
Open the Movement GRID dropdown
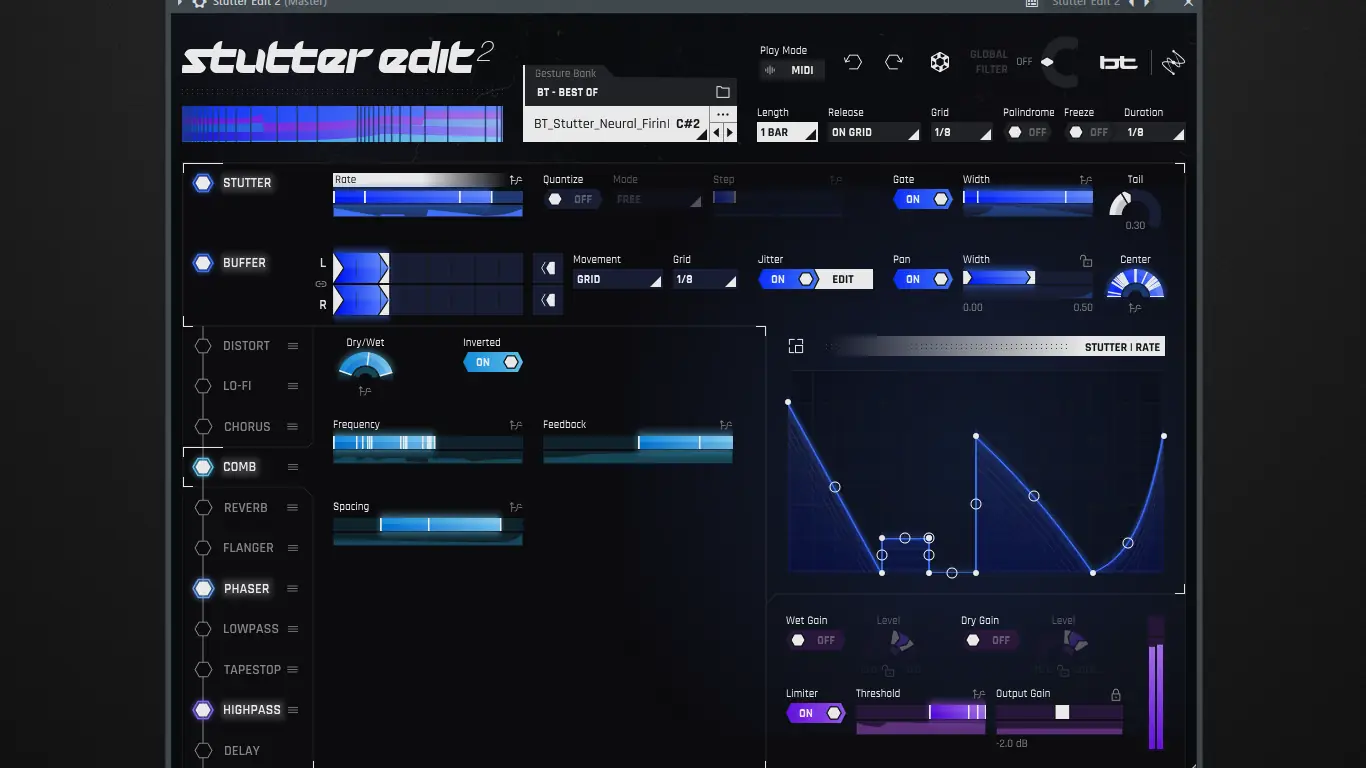tap(618, 279)
